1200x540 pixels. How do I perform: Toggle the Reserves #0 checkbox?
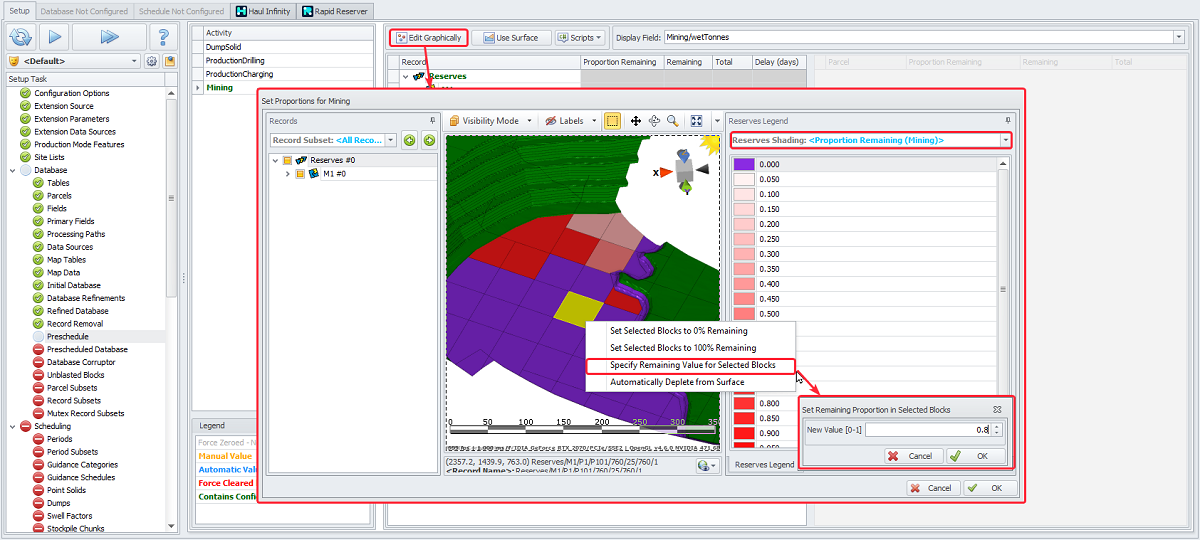coord(286,160)
